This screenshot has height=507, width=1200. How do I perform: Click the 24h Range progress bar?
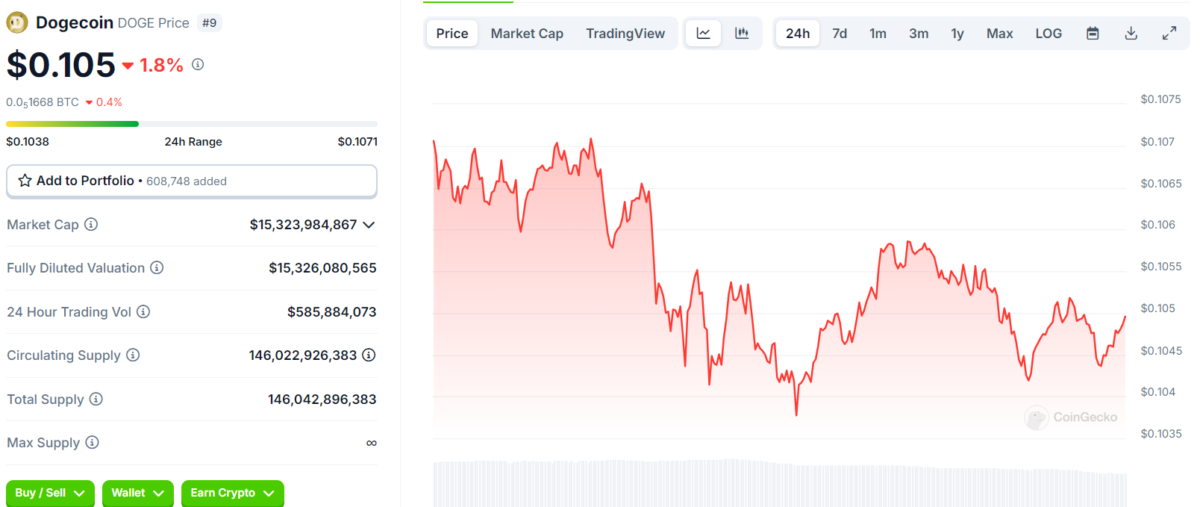191,124
